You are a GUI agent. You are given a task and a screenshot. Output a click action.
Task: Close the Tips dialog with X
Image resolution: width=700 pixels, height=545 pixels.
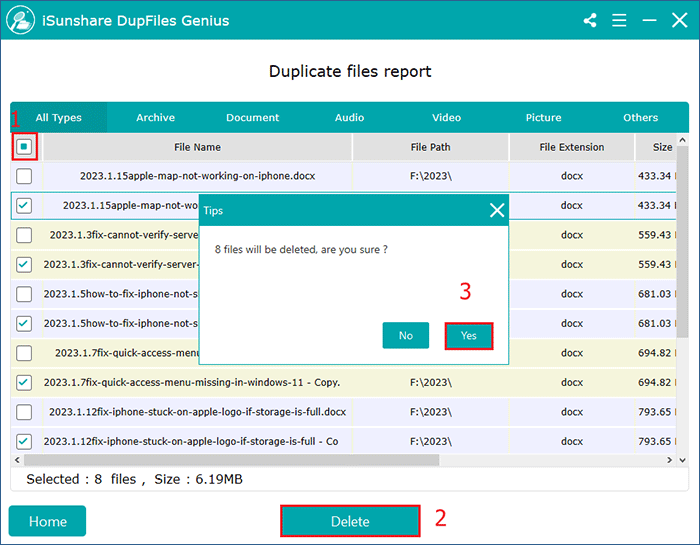click(497, 210)
